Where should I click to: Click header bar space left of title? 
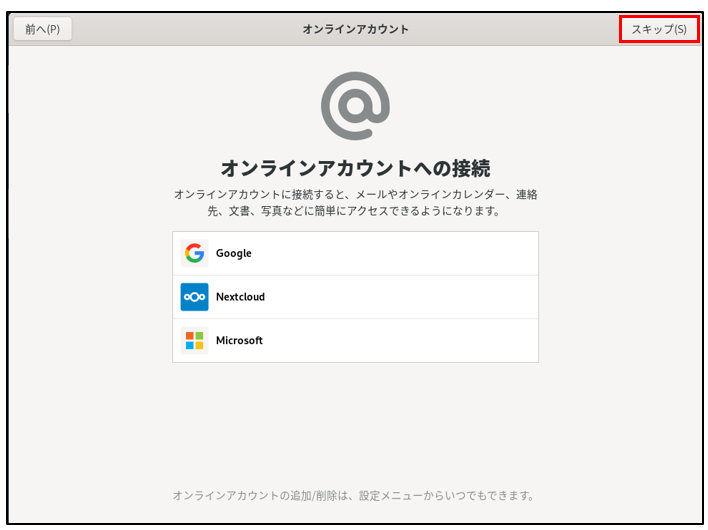click(180, 29)
